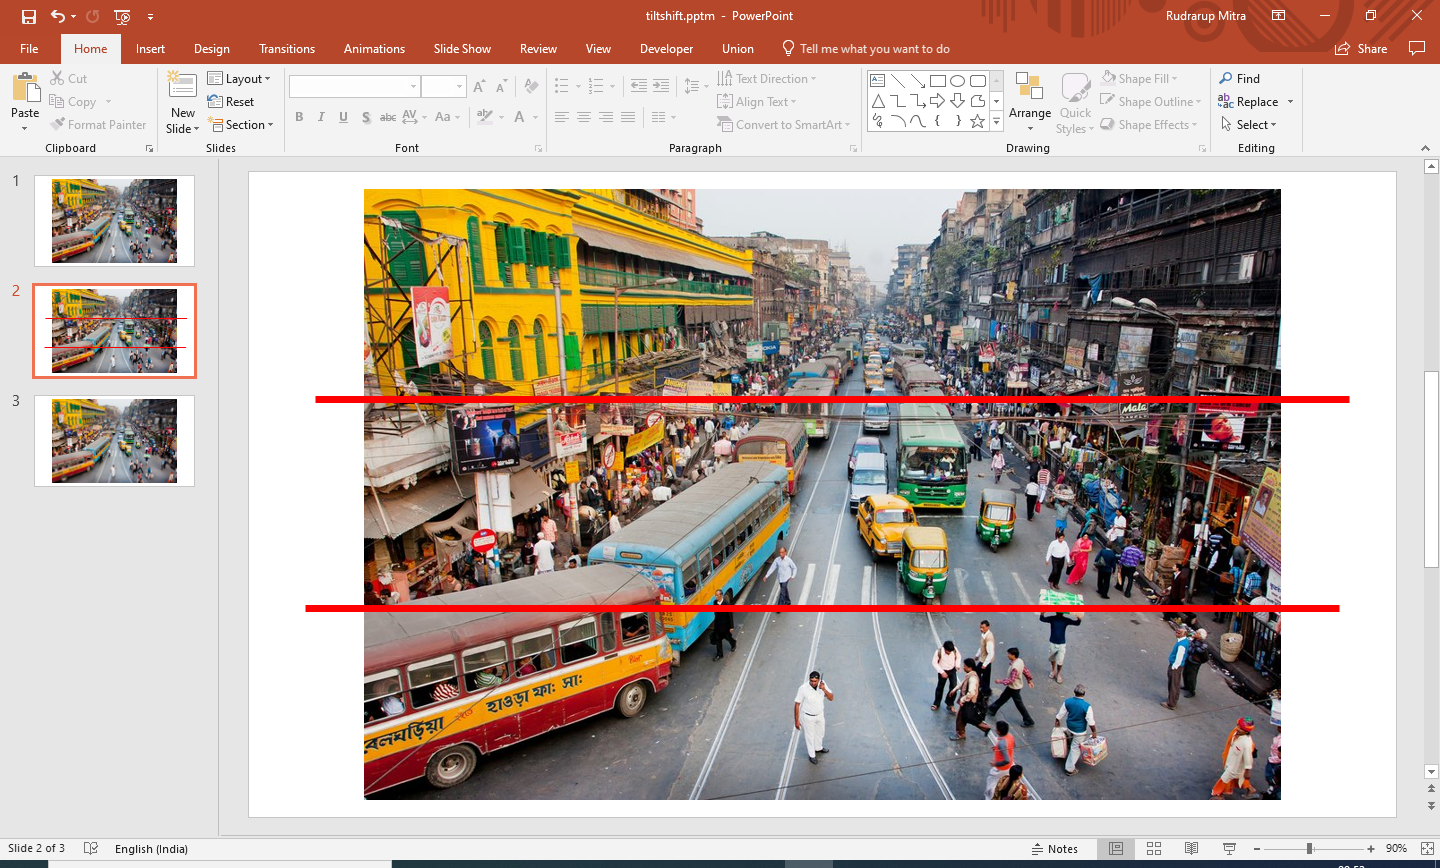Toggle Text Shadow
Viewport: 1440px width, 868px height.
[x=366, y=117]
